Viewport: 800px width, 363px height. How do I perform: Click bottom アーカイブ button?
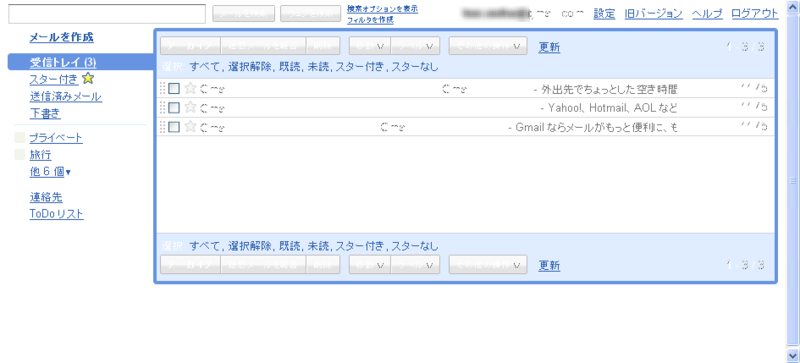pos(190,265)
